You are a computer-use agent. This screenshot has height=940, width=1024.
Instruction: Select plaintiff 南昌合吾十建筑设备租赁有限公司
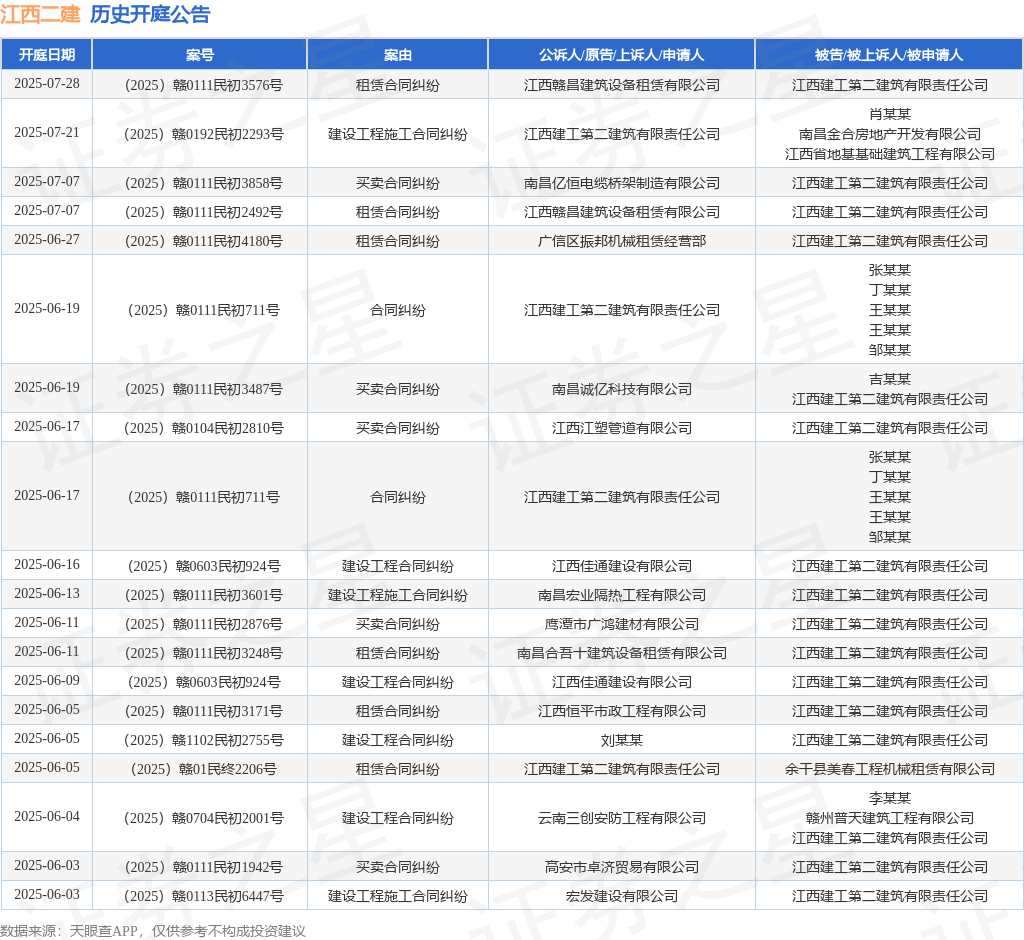coord(622,653)
